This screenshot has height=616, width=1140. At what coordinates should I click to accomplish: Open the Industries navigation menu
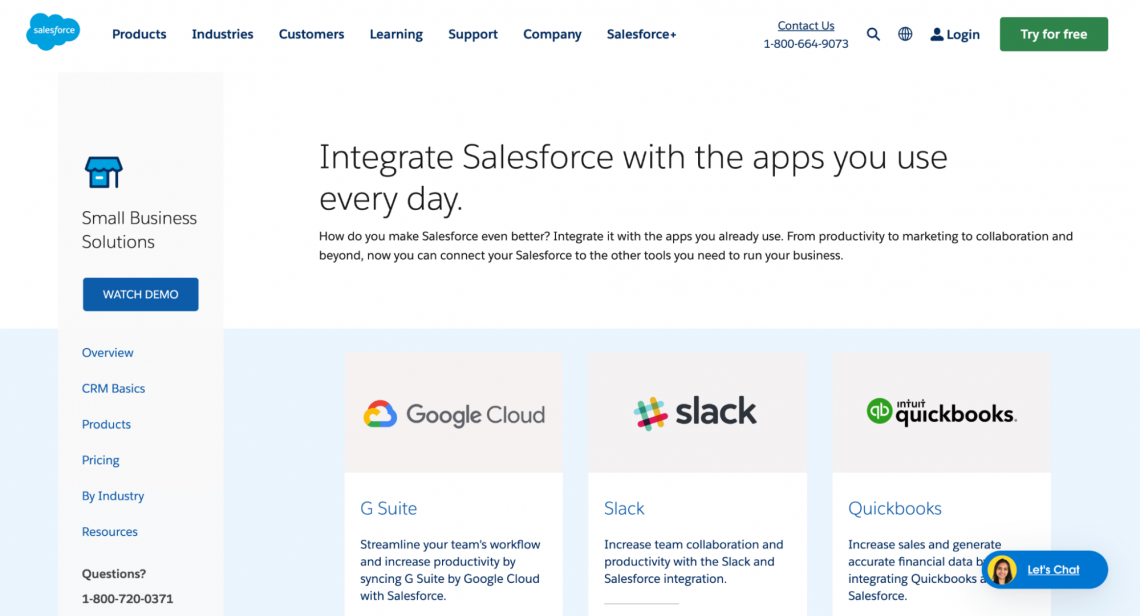[222, 34]
